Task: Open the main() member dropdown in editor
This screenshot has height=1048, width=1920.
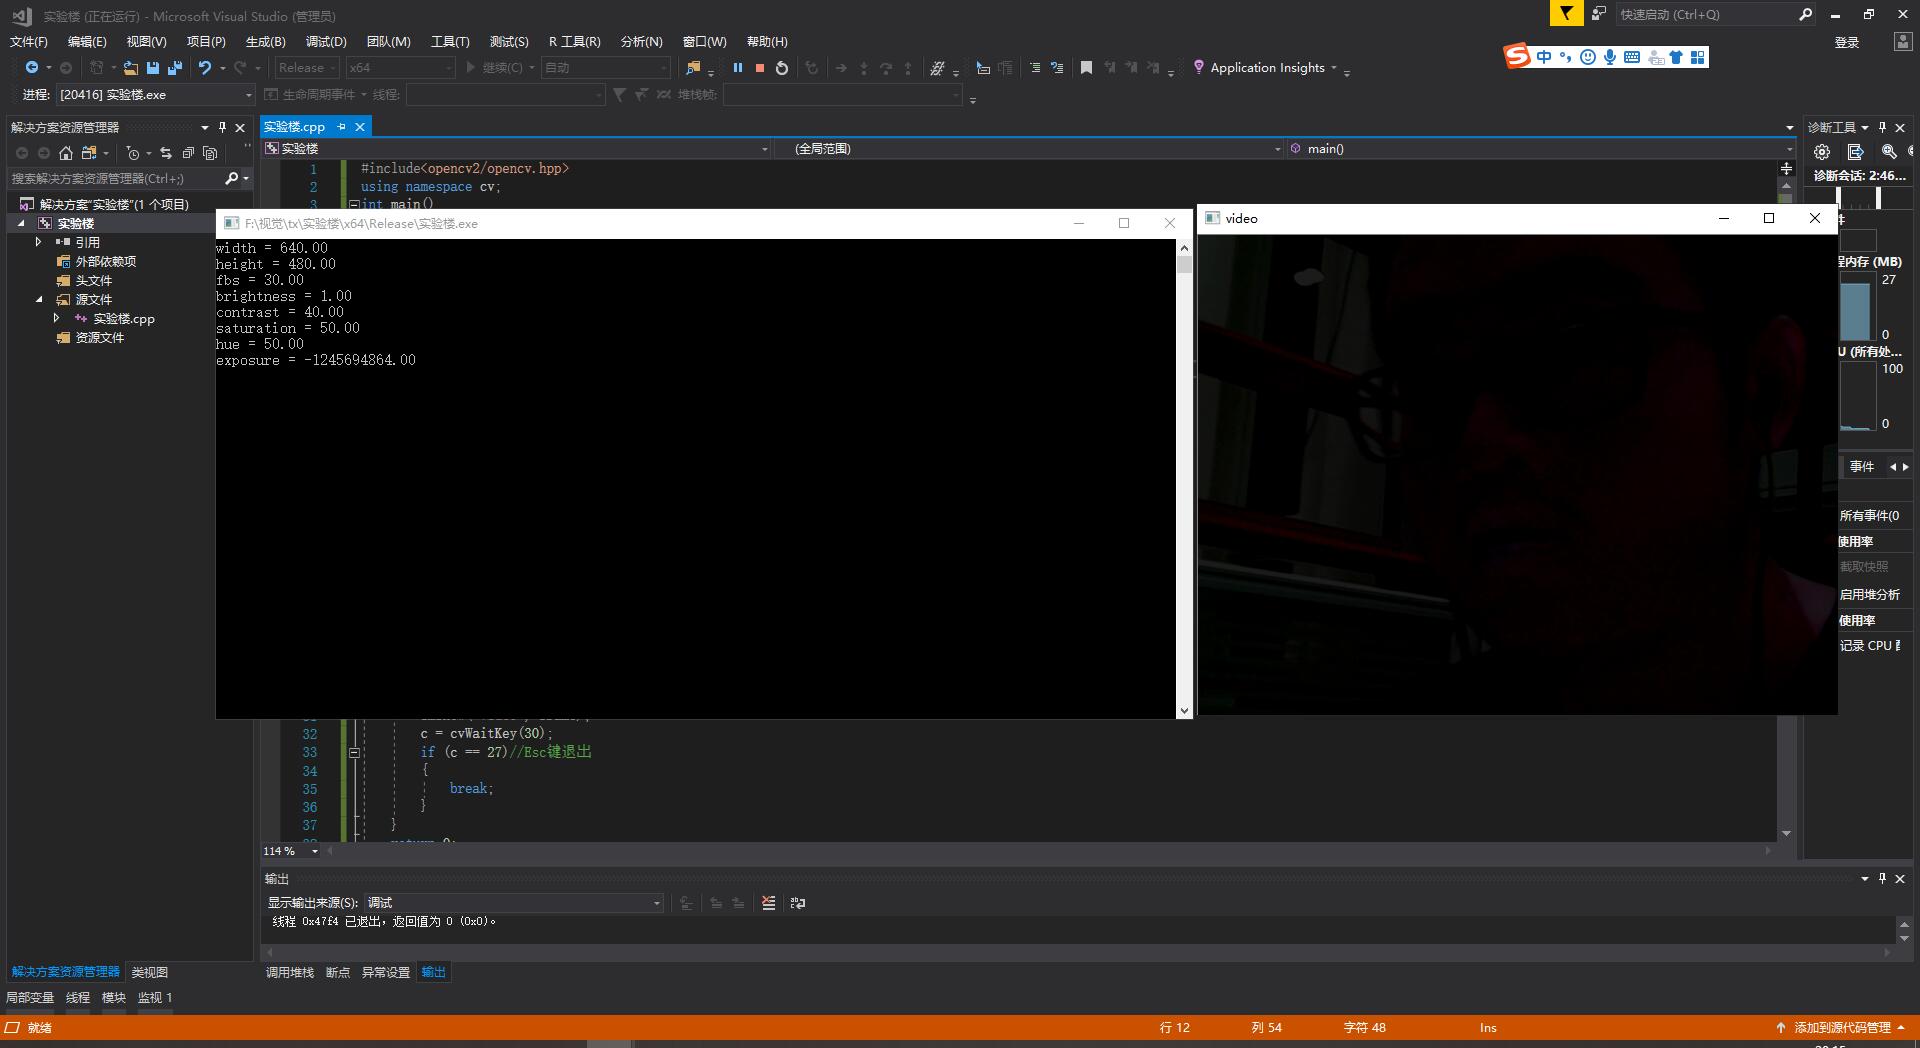Action: click(x=1540, y=149)
